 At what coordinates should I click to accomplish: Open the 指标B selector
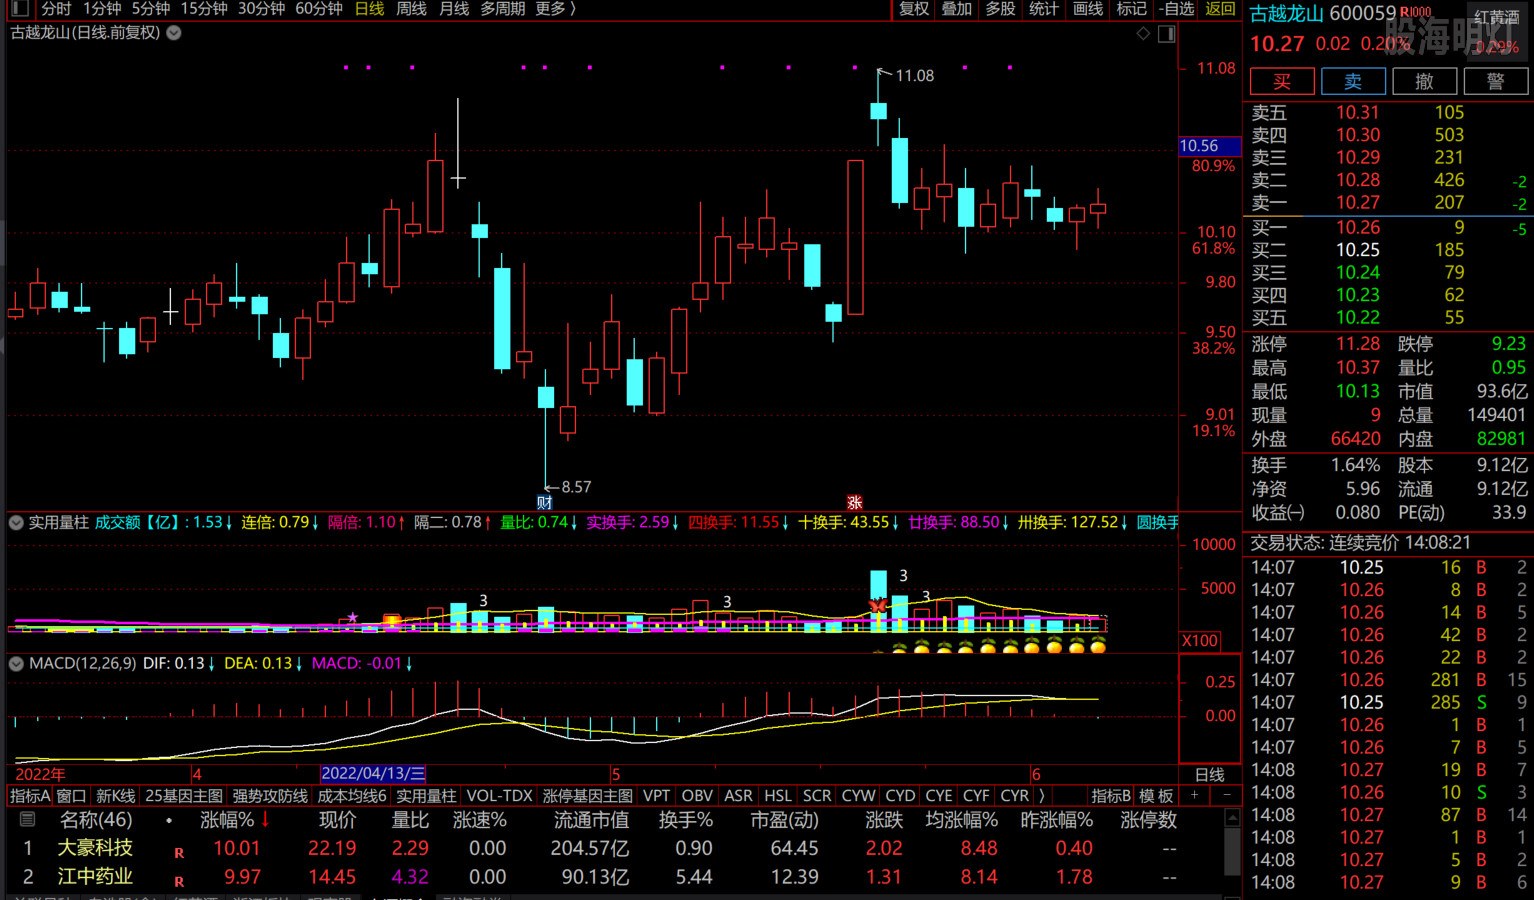point(1111,796)
